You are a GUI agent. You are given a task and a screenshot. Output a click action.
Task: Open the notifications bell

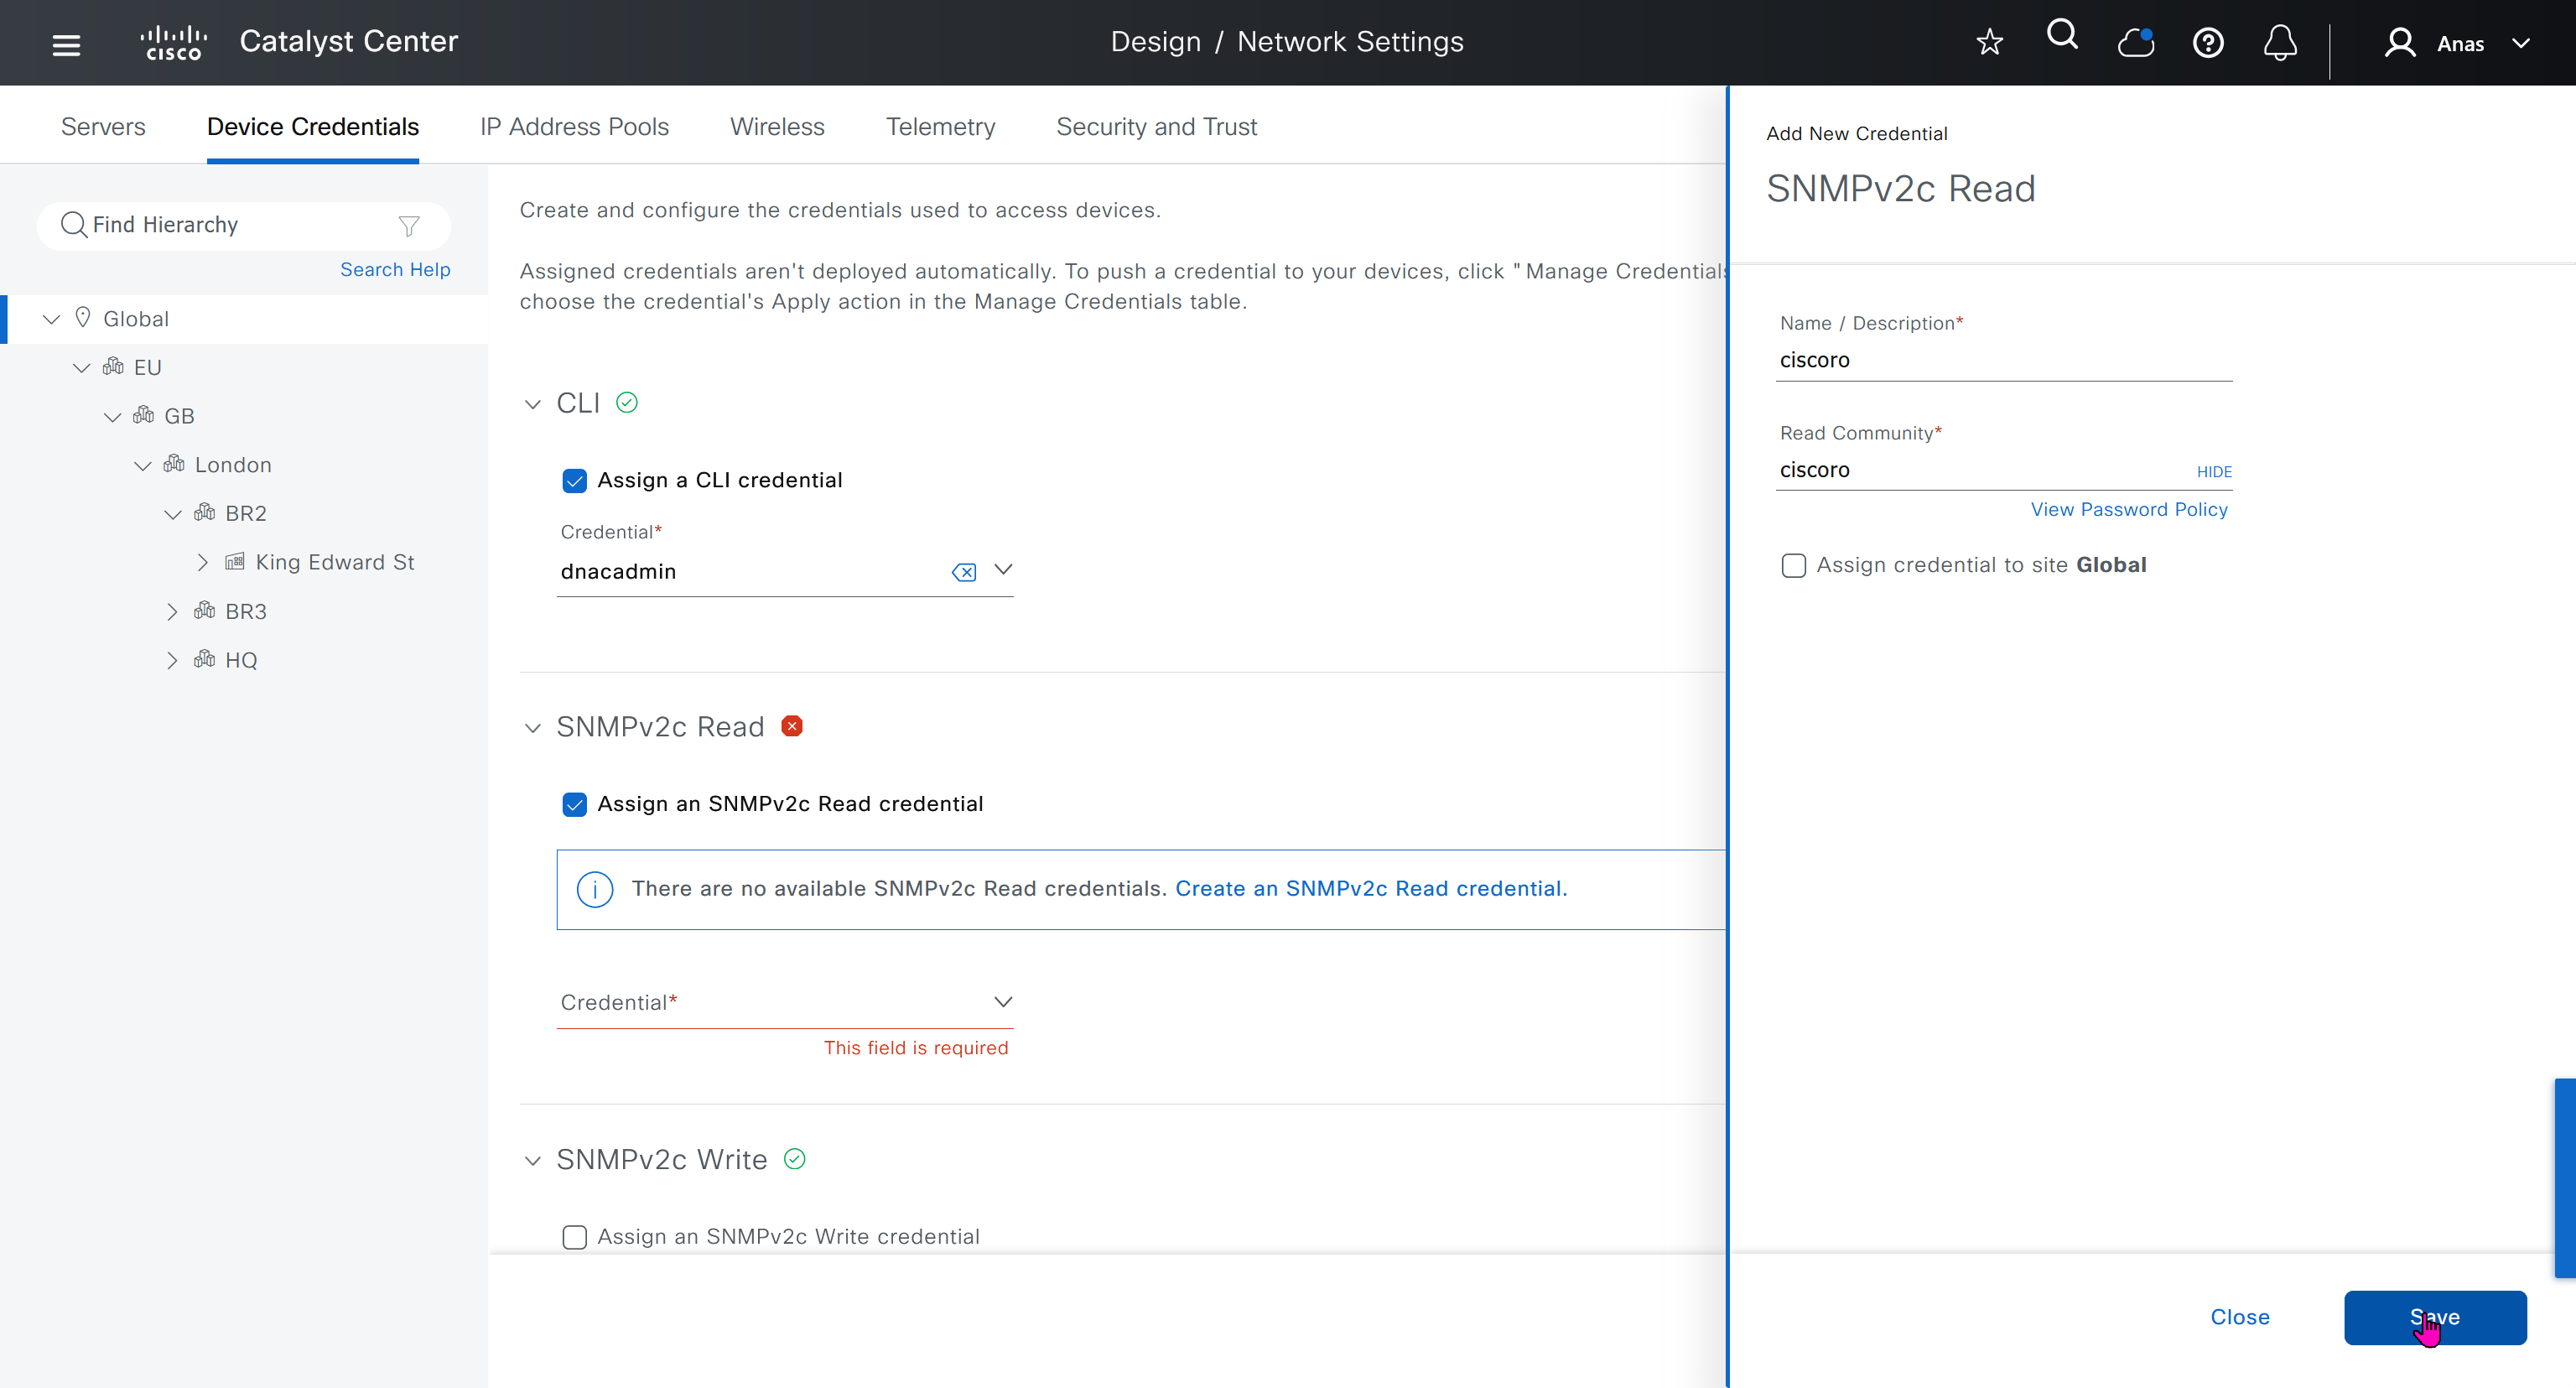click(x=2280, y=43)
